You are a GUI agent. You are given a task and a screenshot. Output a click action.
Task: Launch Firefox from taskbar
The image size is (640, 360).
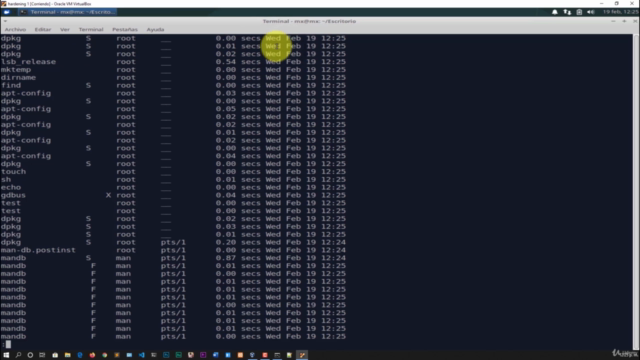[92, 355]
